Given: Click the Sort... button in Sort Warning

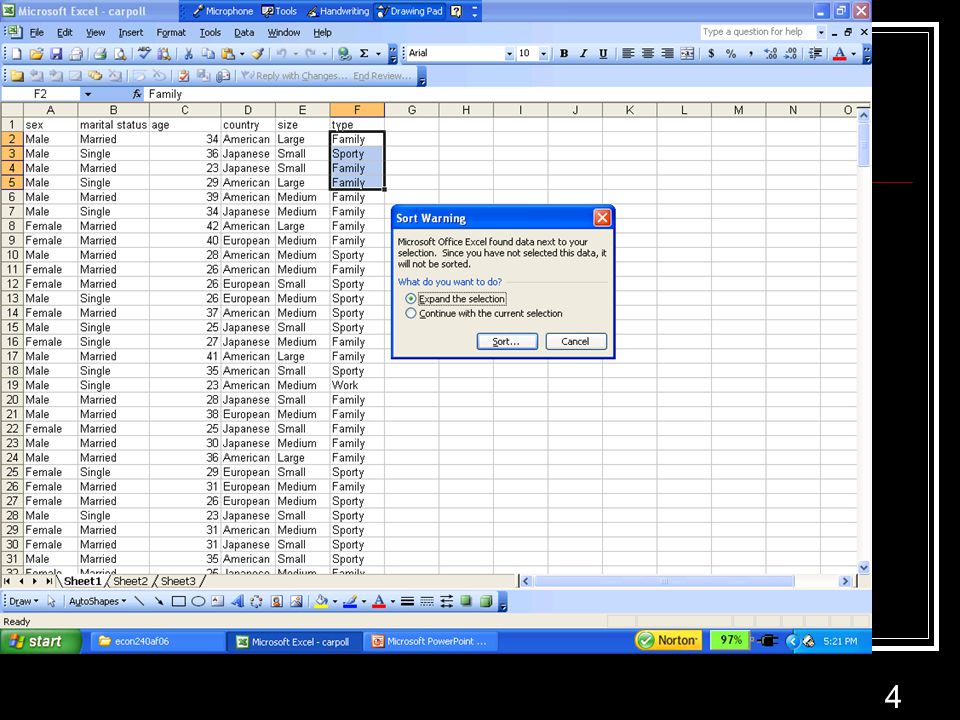Looking at the screenshot, I should (507, 342).
